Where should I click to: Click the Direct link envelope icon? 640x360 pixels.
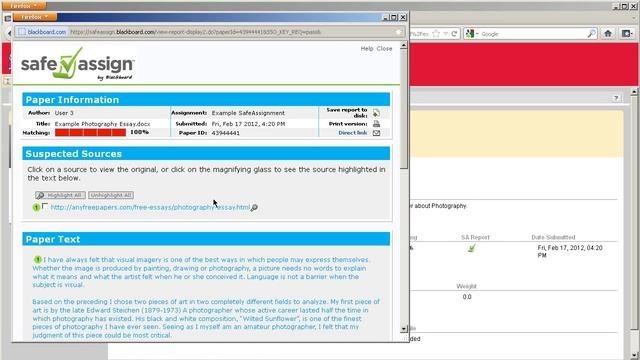click(x=376, y=133)
